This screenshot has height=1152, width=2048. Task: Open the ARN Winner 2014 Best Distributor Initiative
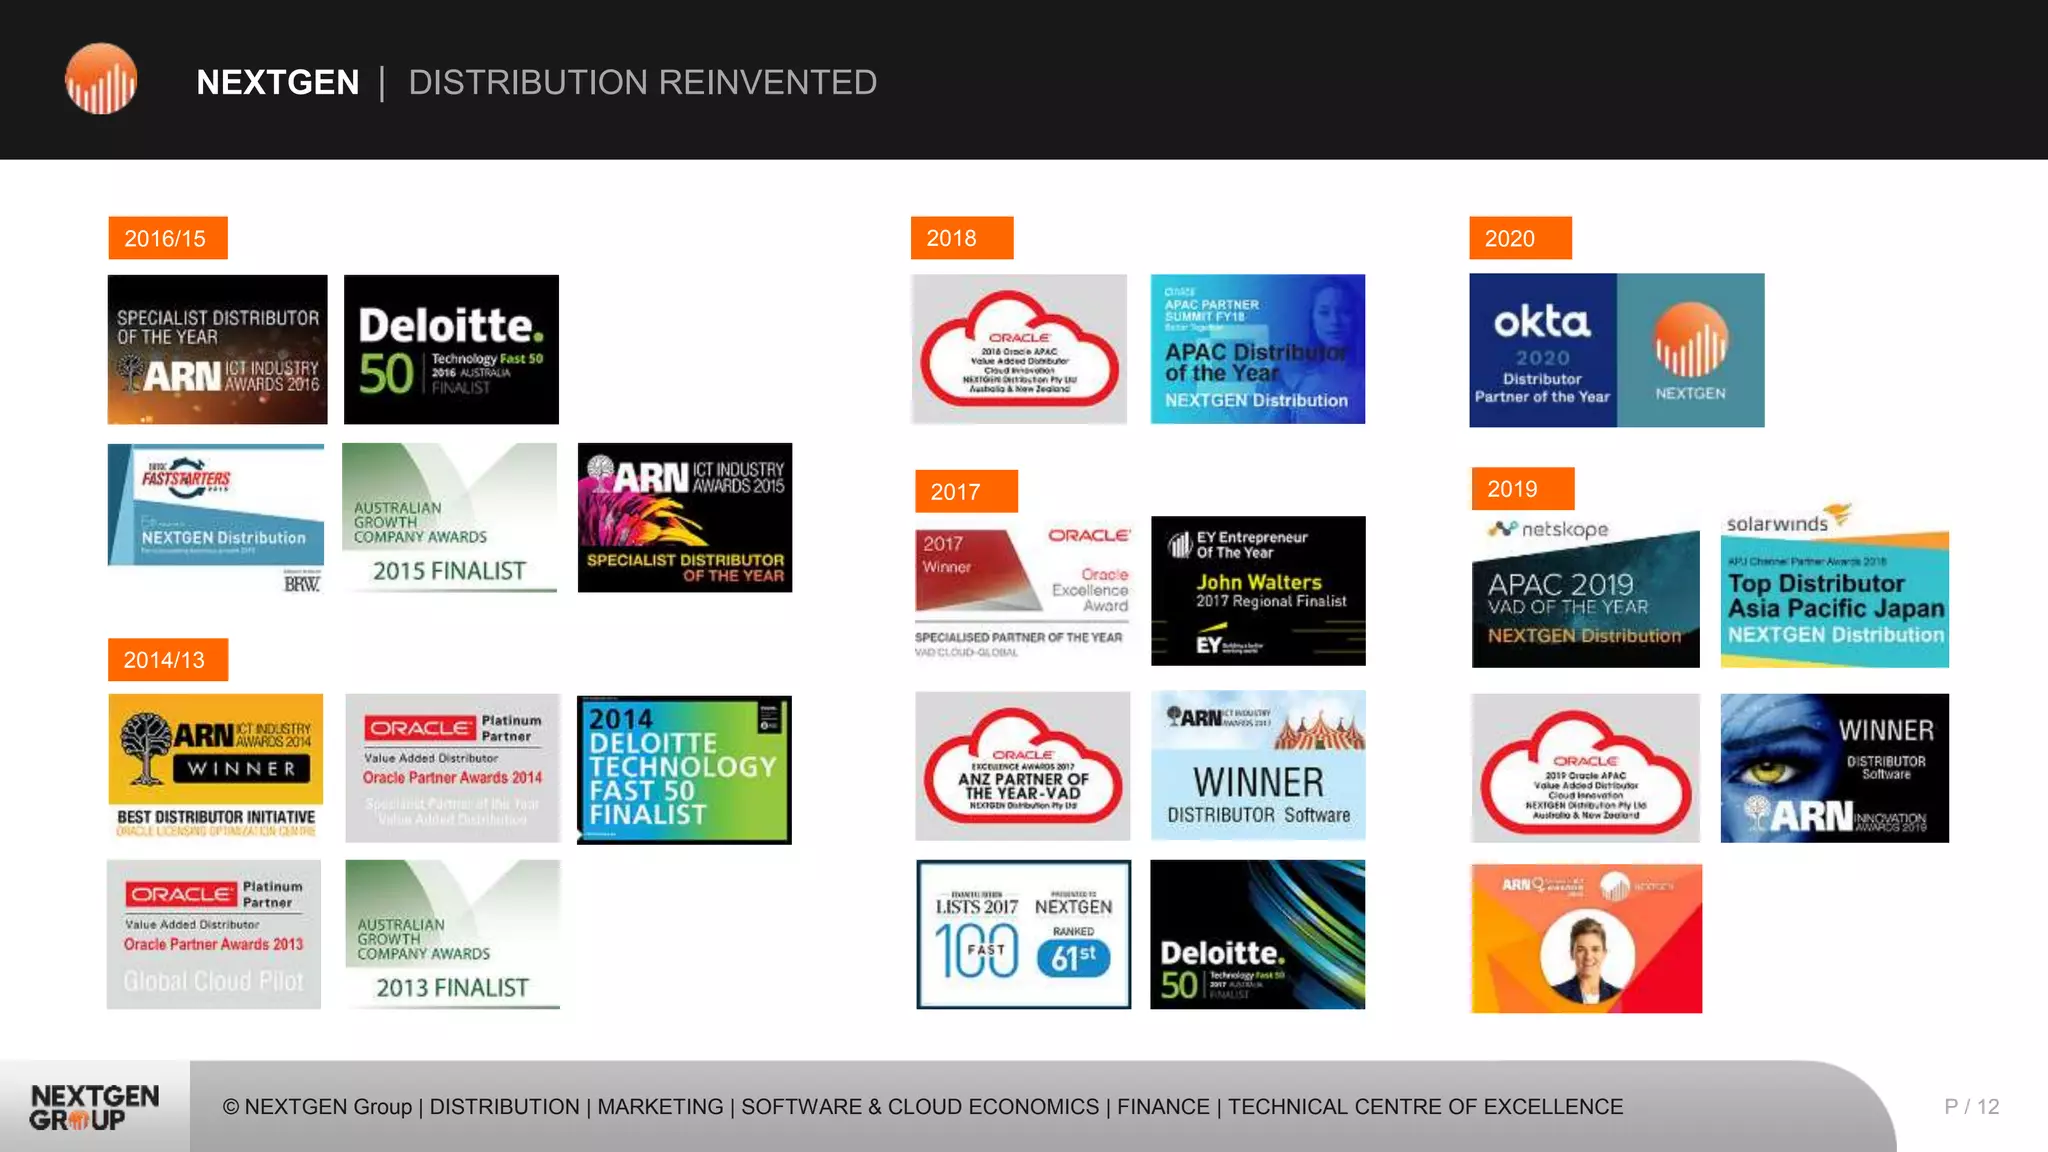215,767
